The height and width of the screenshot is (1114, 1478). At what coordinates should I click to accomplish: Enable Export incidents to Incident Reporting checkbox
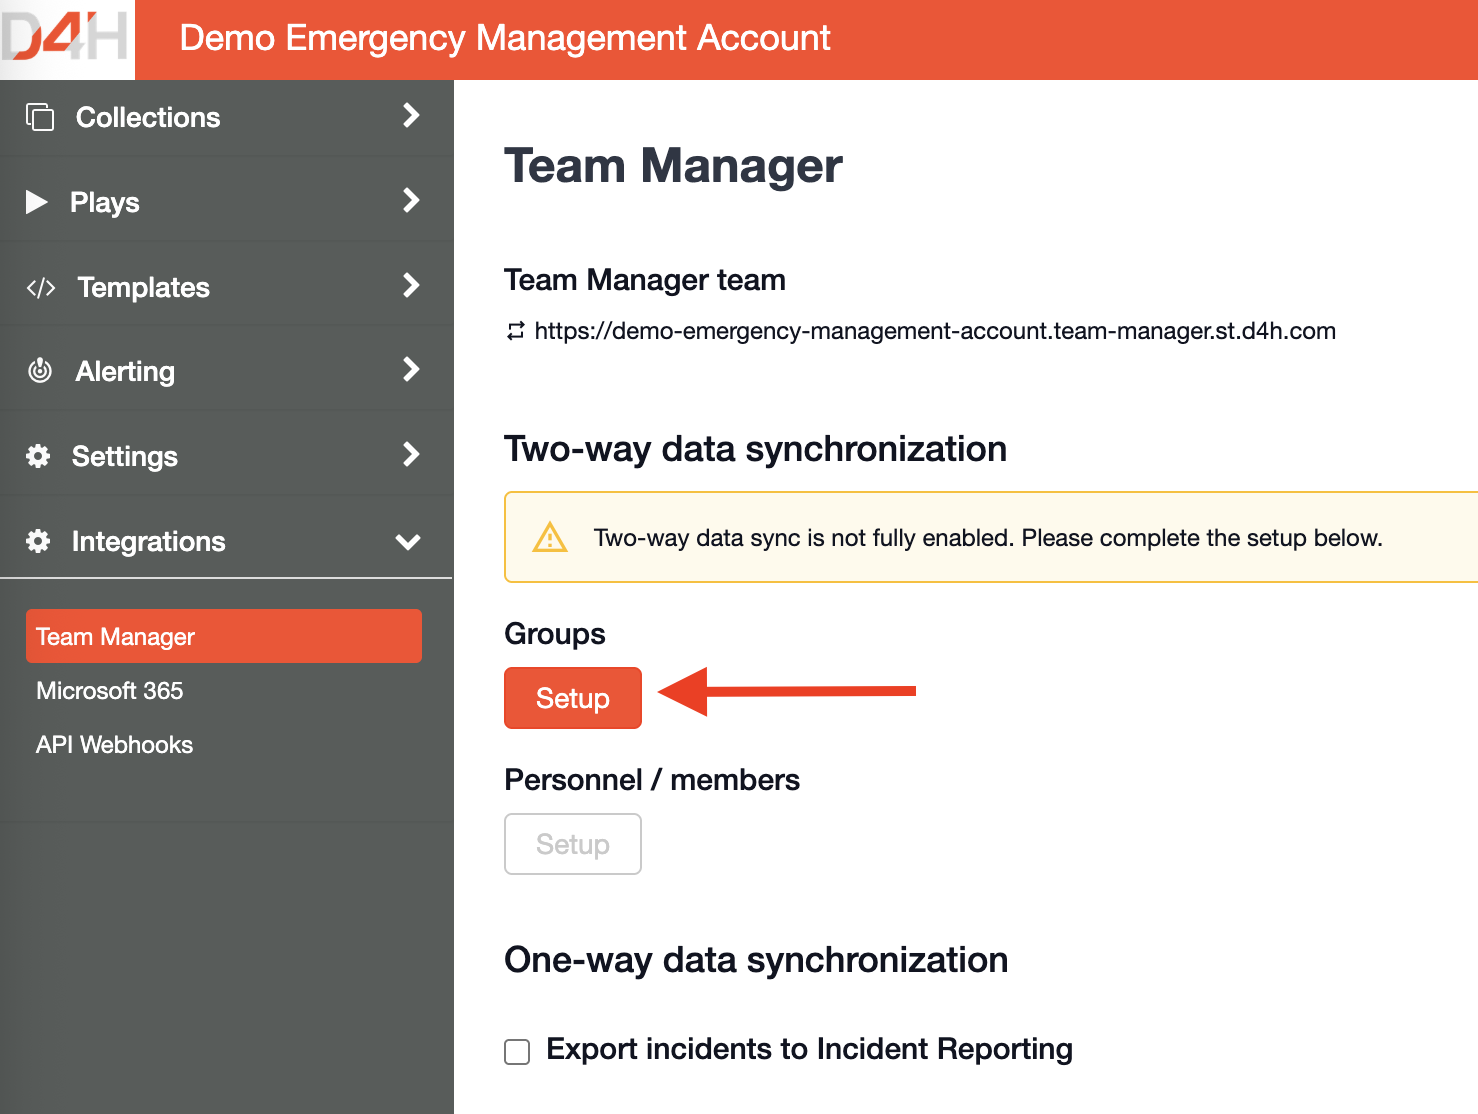point(517,1051)
